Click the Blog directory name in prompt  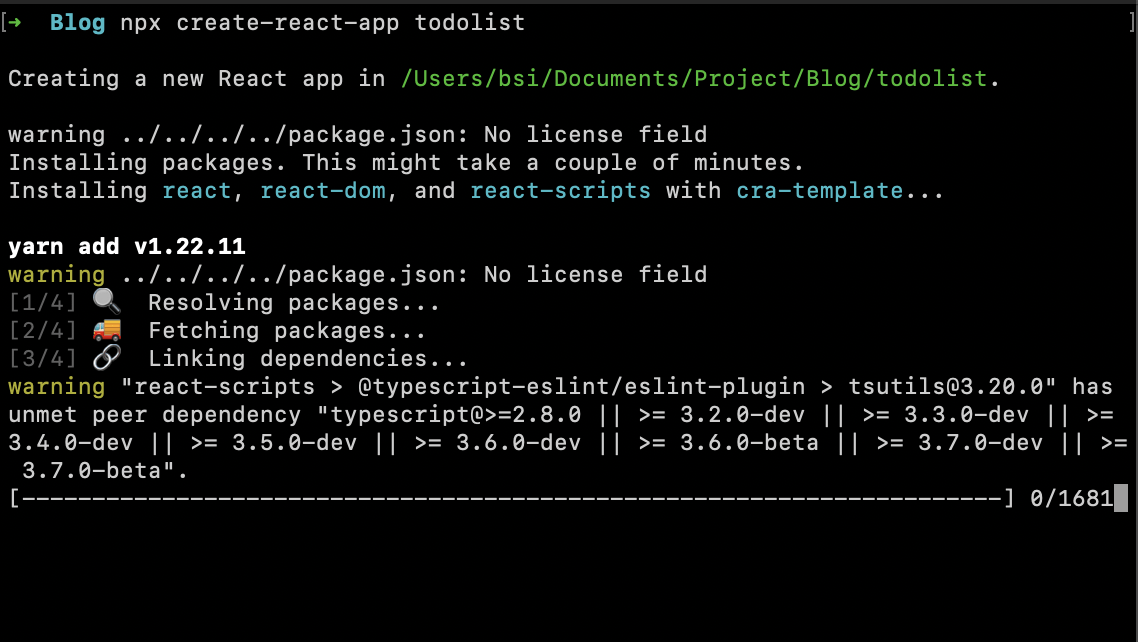click(x=78, y=22)
